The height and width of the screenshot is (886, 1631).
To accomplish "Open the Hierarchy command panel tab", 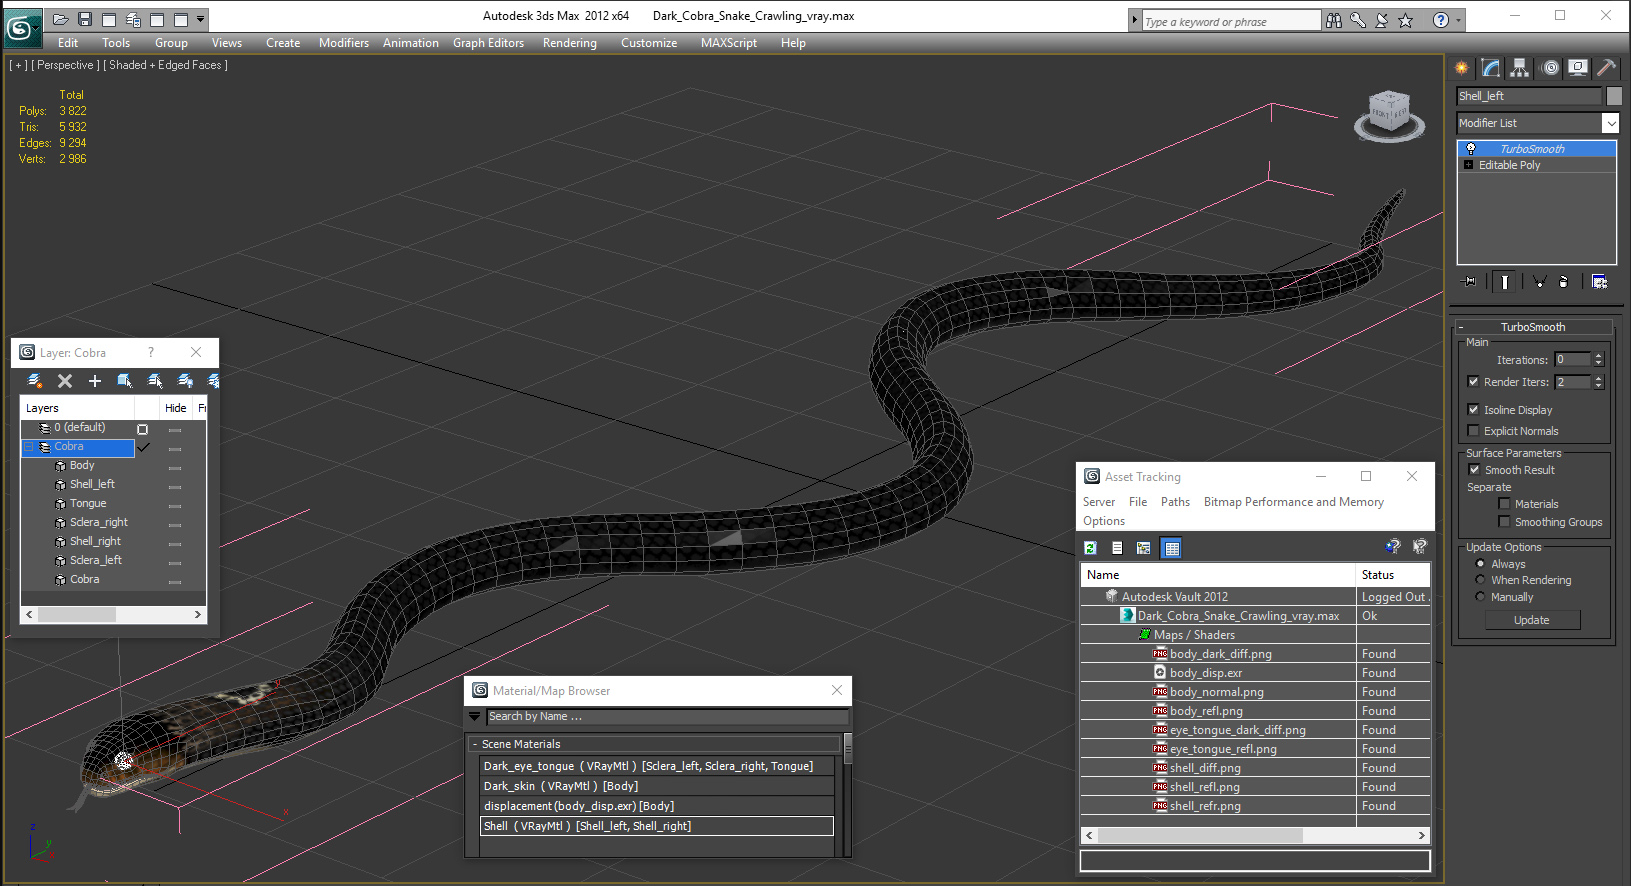I will [x=1520, y=68].
